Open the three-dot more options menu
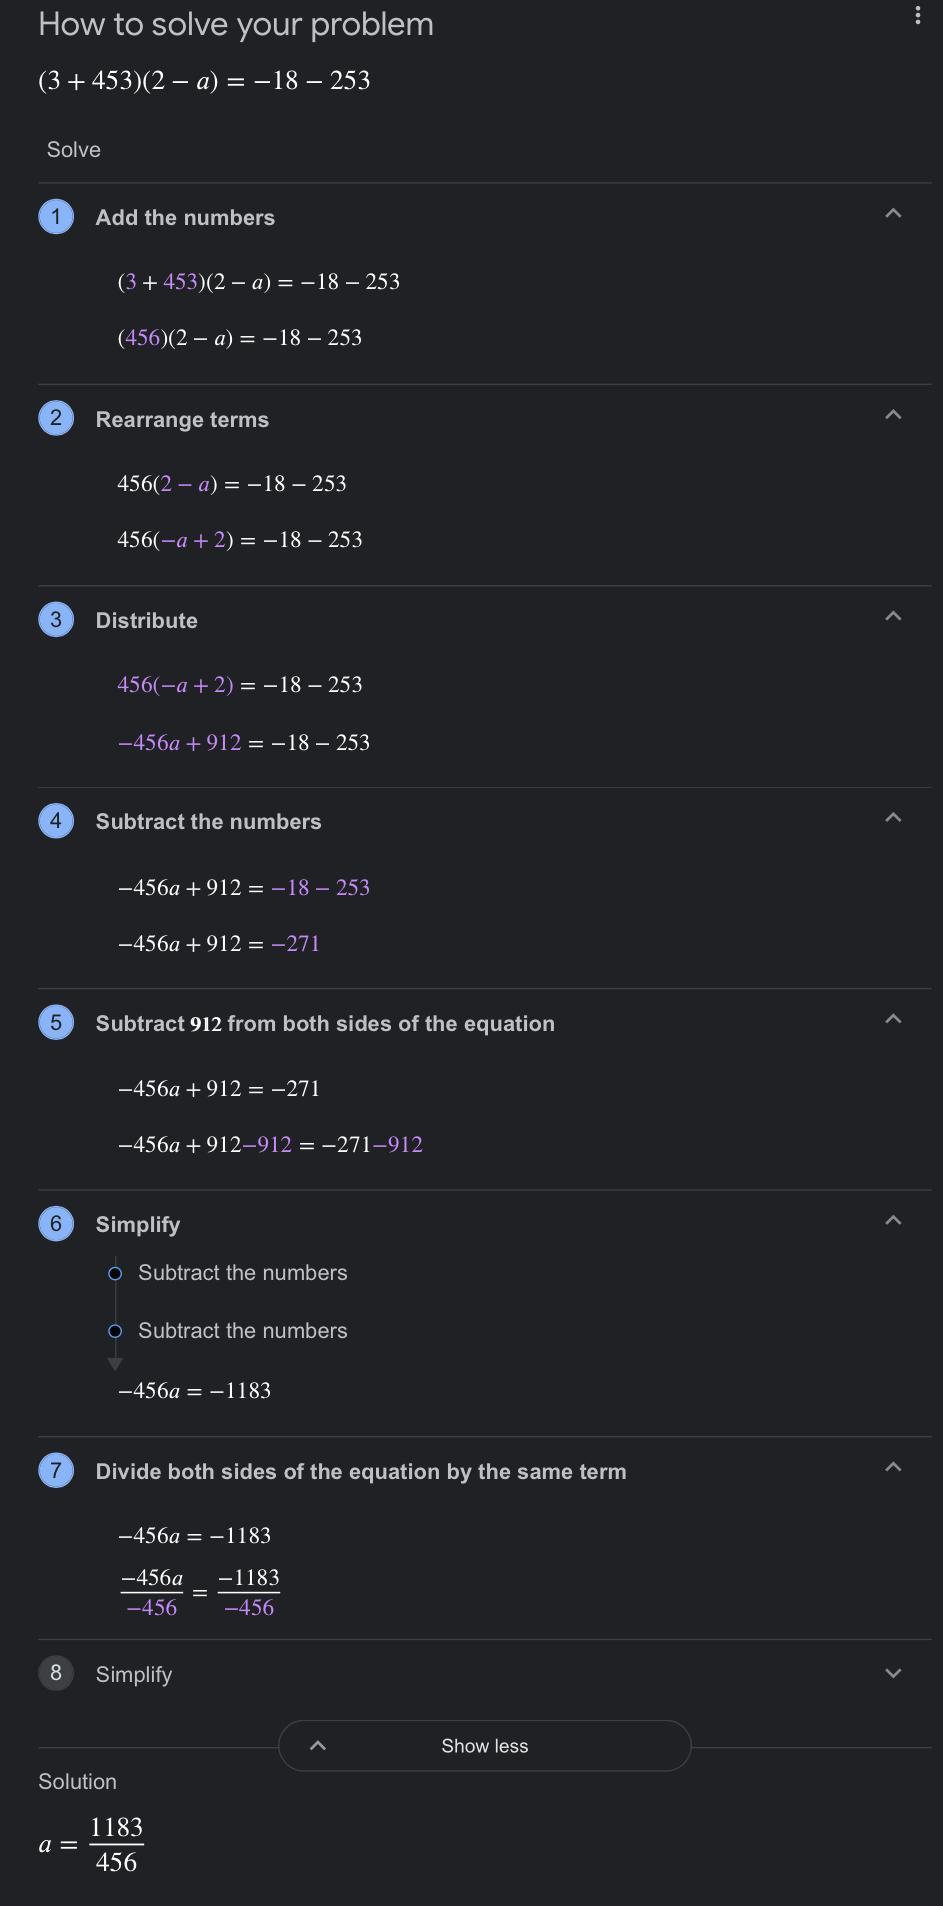Viewport: 943px width, 1906px height. click(917, 16)
